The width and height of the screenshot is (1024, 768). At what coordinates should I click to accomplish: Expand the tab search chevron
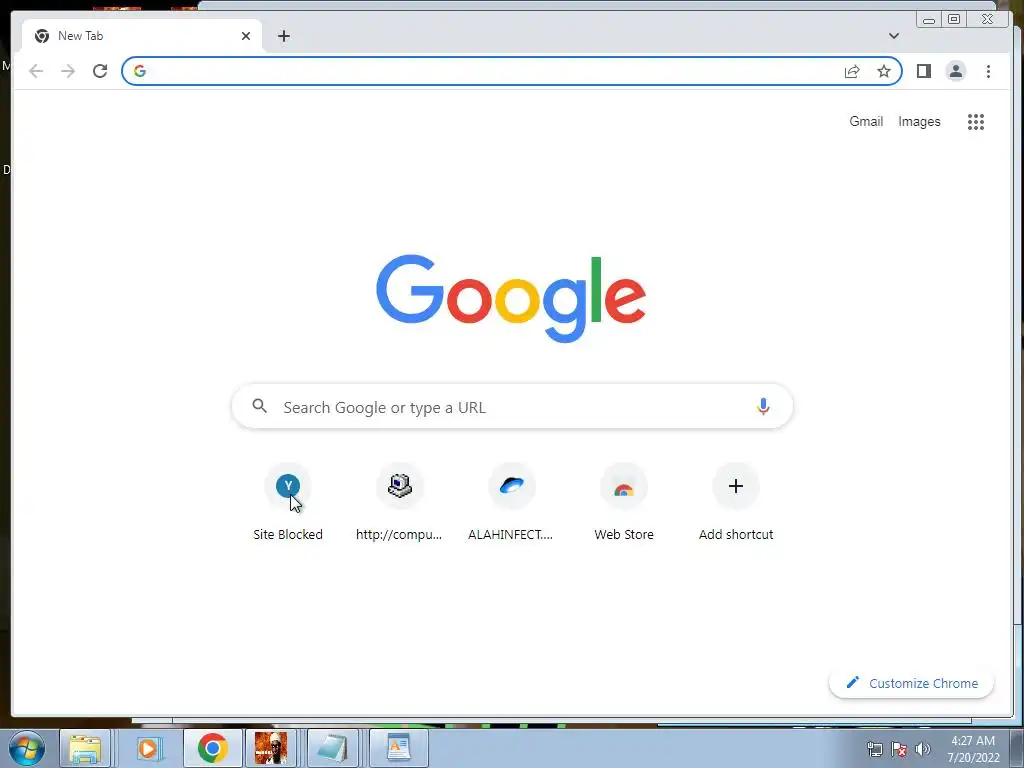click(x=893, y=36)
